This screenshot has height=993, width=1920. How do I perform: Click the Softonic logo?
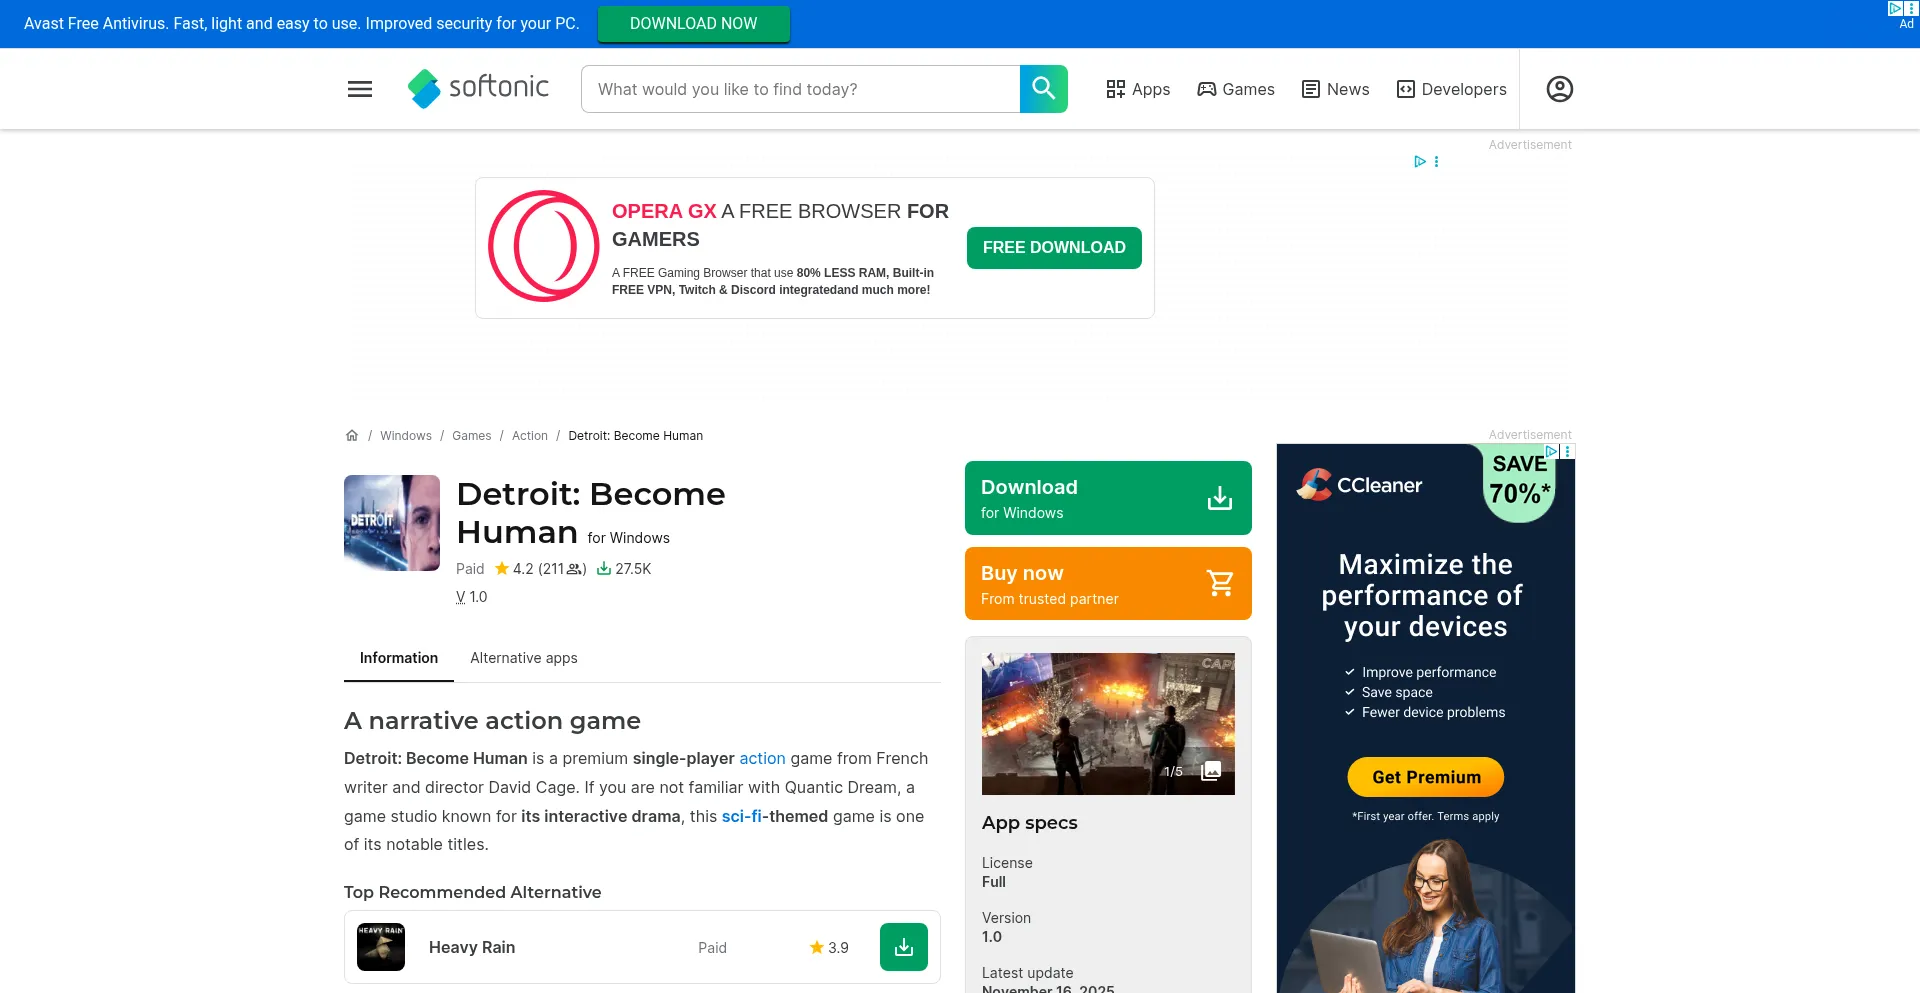pyautogui.click(x=478, y=88)
